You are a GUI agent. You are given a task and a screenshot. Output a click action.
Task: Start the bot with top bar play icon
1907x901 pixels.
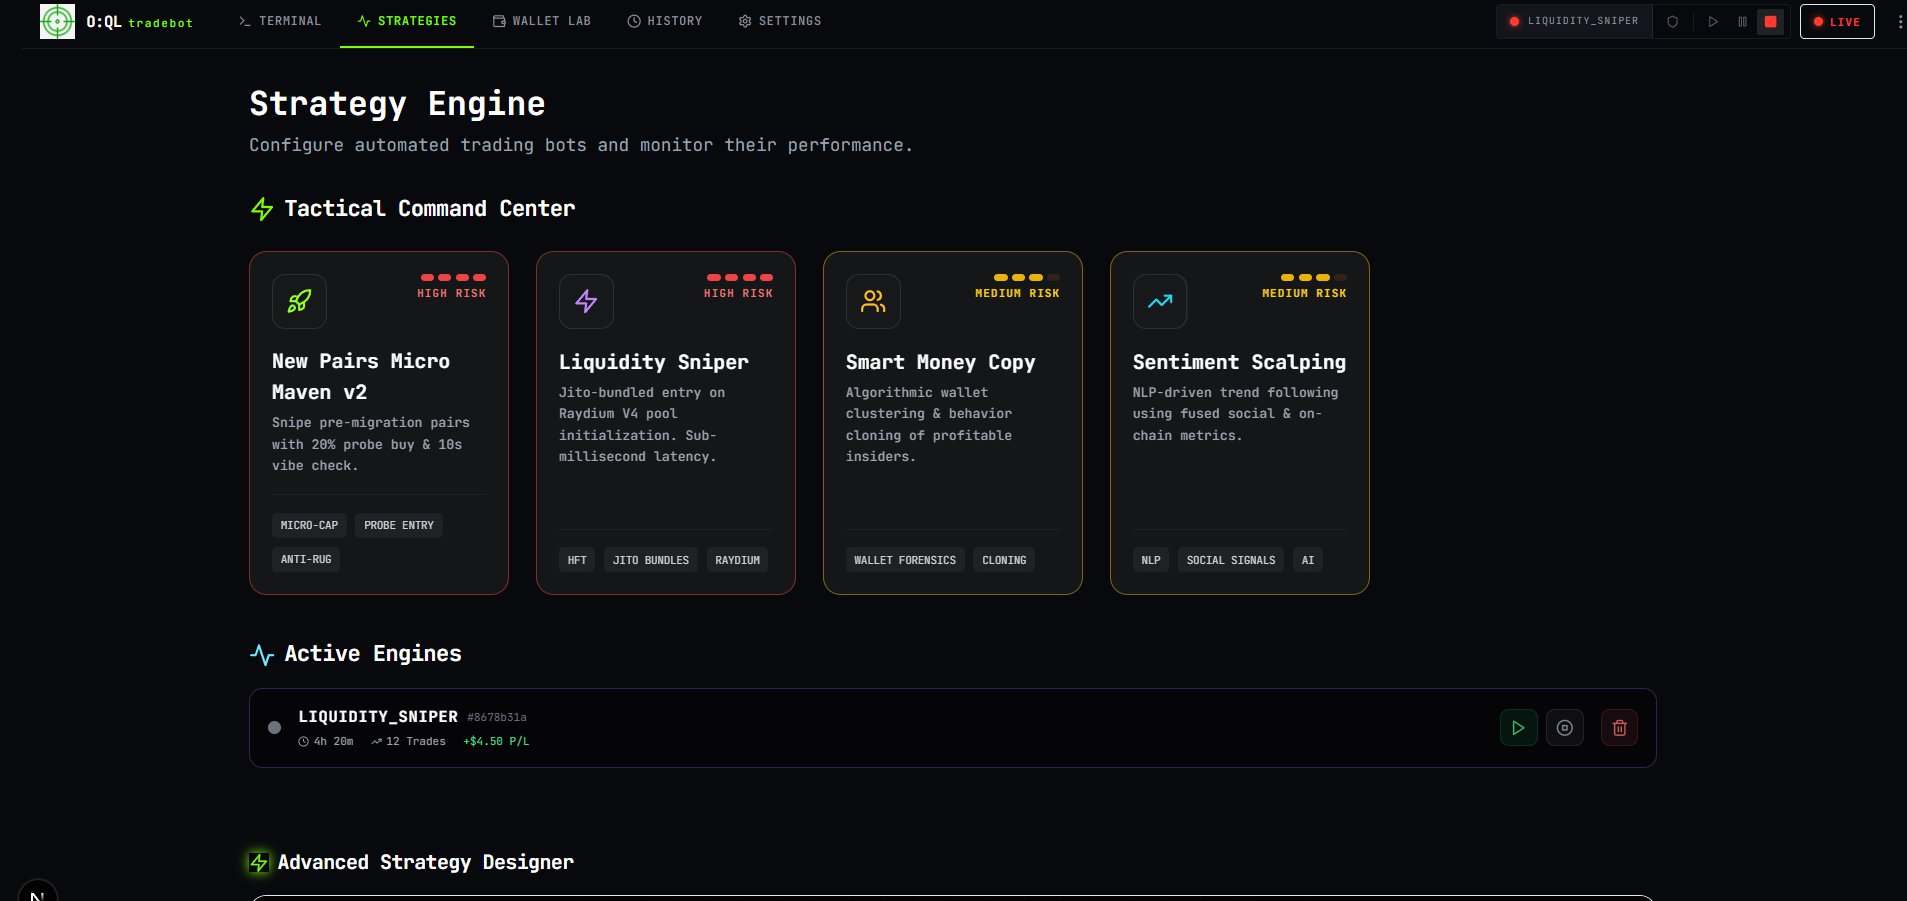tap(1713, 21)
